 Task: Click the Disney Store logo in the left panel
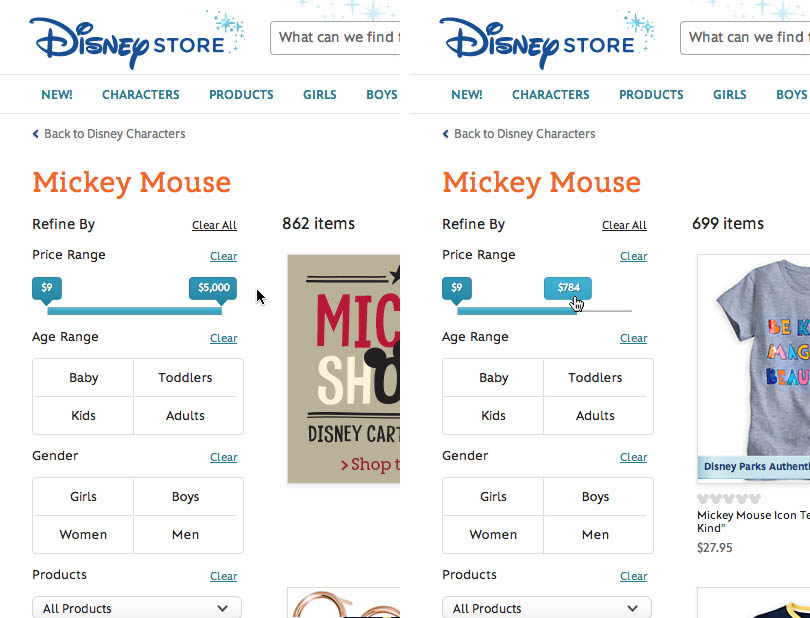pyautogui.click(x=128, y=41)
